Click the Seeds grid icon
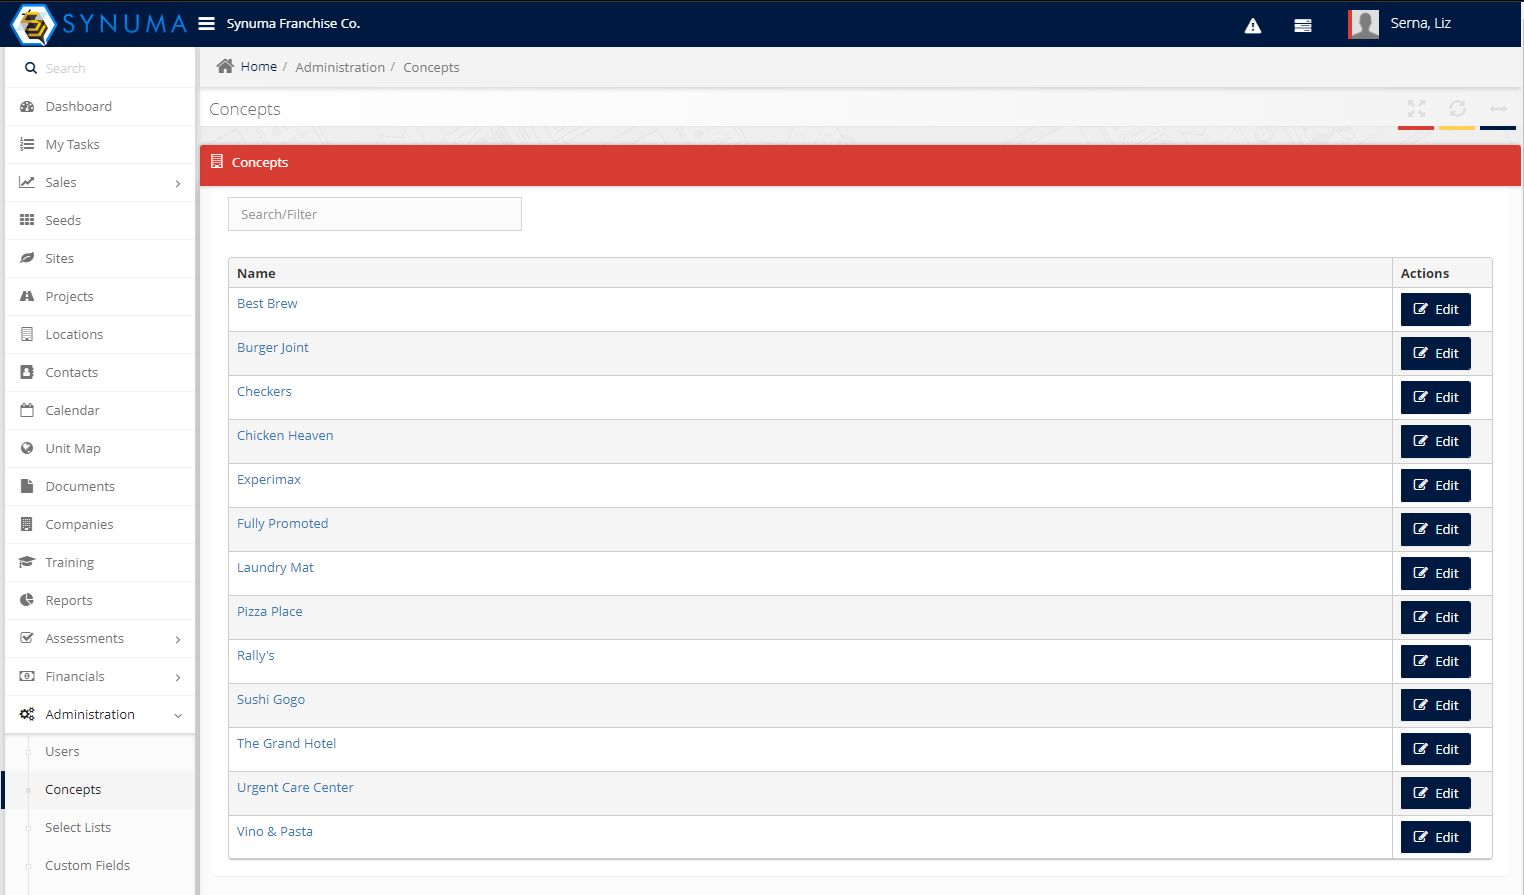This screenshot has width=1524, height=895. click(x=27, y=220)
